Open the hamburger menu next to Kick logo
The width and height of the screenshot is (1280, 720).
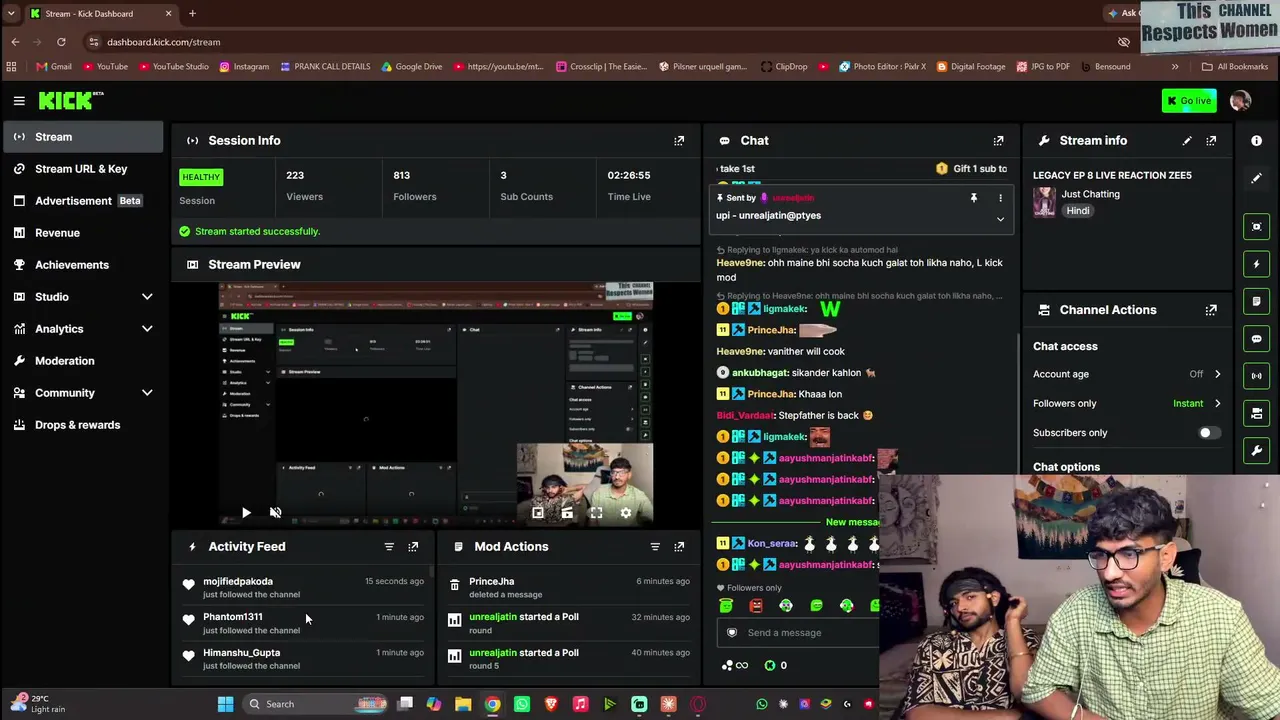point(19,100)
